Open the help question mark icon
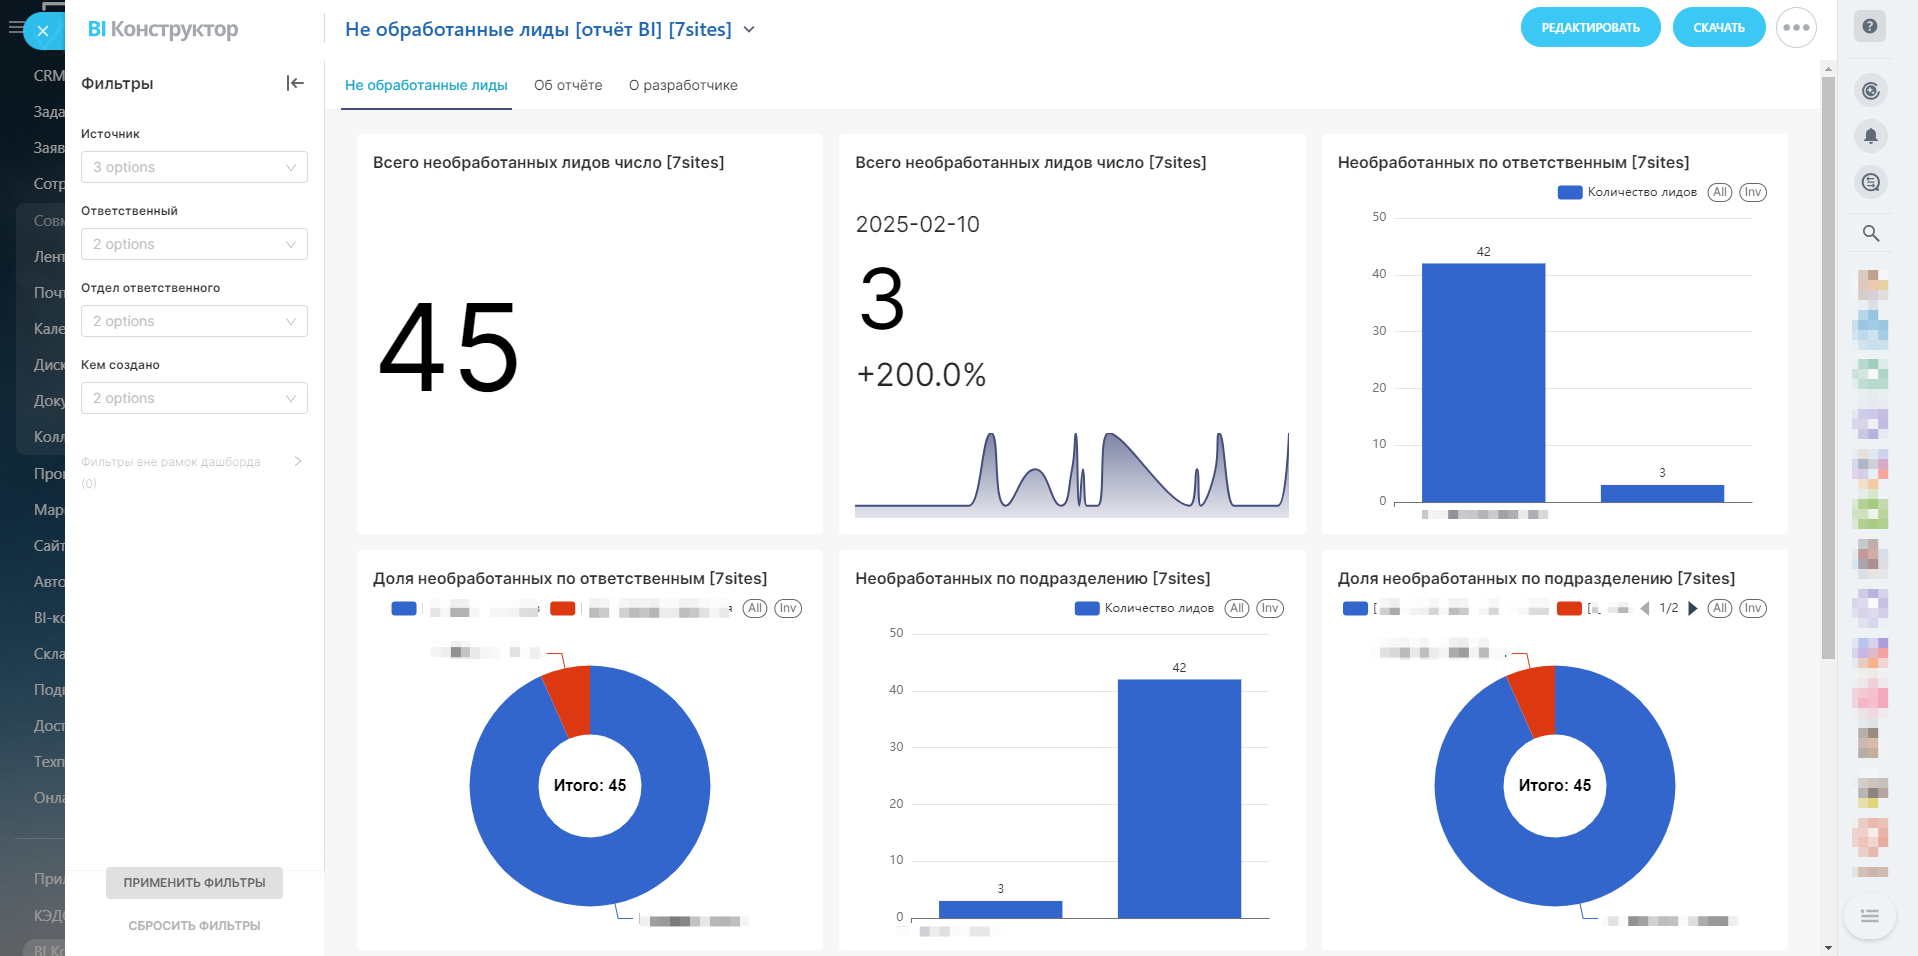This screenshot has width=1918, height=956. (x=1869, y=27)
